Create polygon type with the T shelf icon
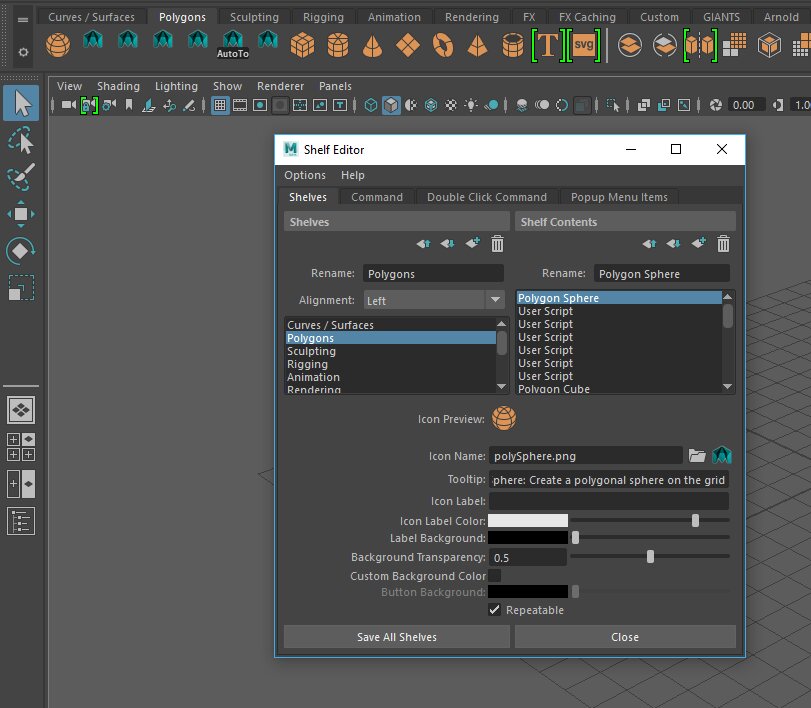Screen dimensions: 811x708 tap(548, 44)
